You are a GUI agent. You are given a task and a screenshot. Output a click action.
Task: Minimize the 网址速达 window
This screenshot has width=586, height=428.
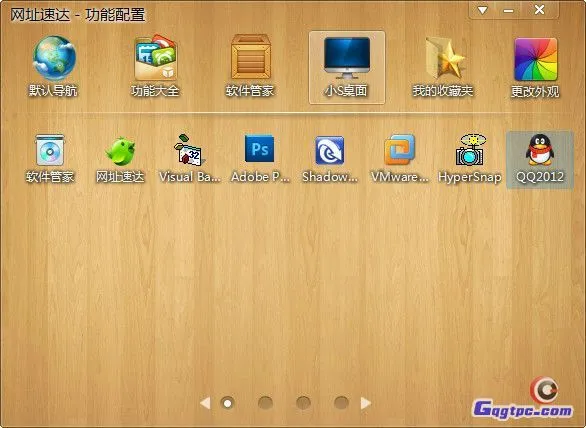(x=508, y=10)
